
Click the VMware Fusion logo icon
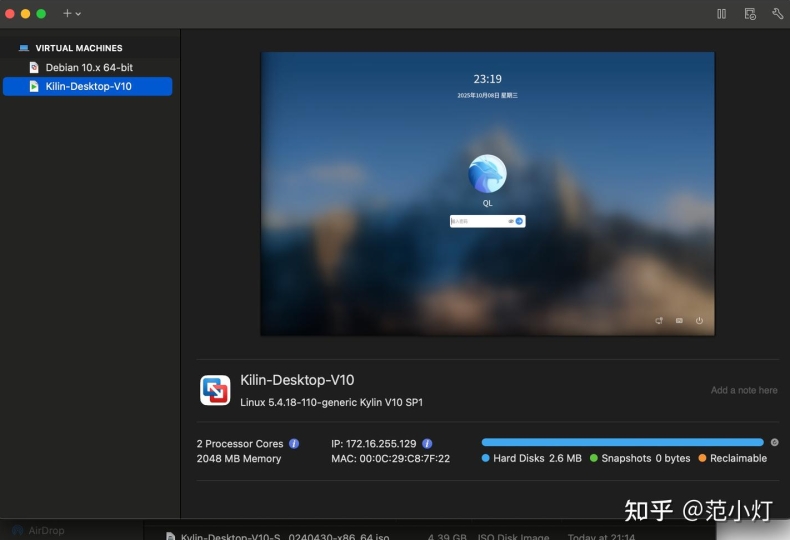click(x=215, y=390)
